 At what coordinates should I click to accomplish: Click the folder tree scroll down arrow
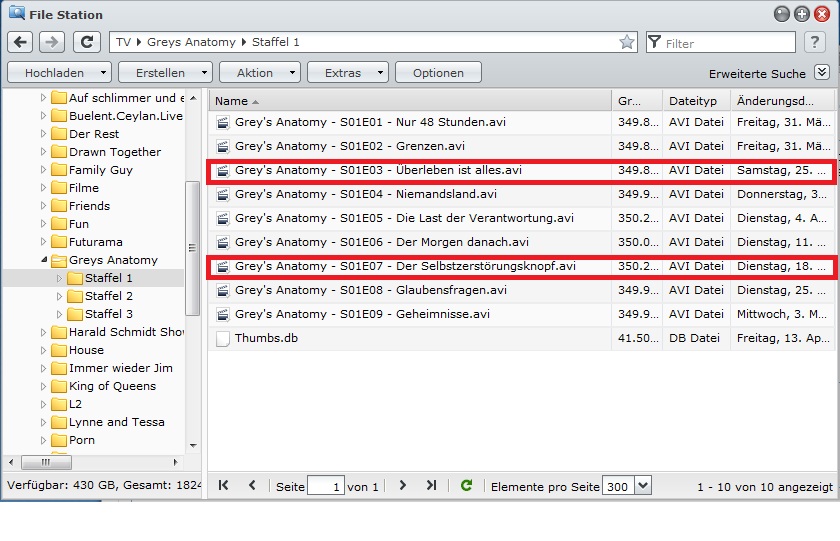point(193,446)
